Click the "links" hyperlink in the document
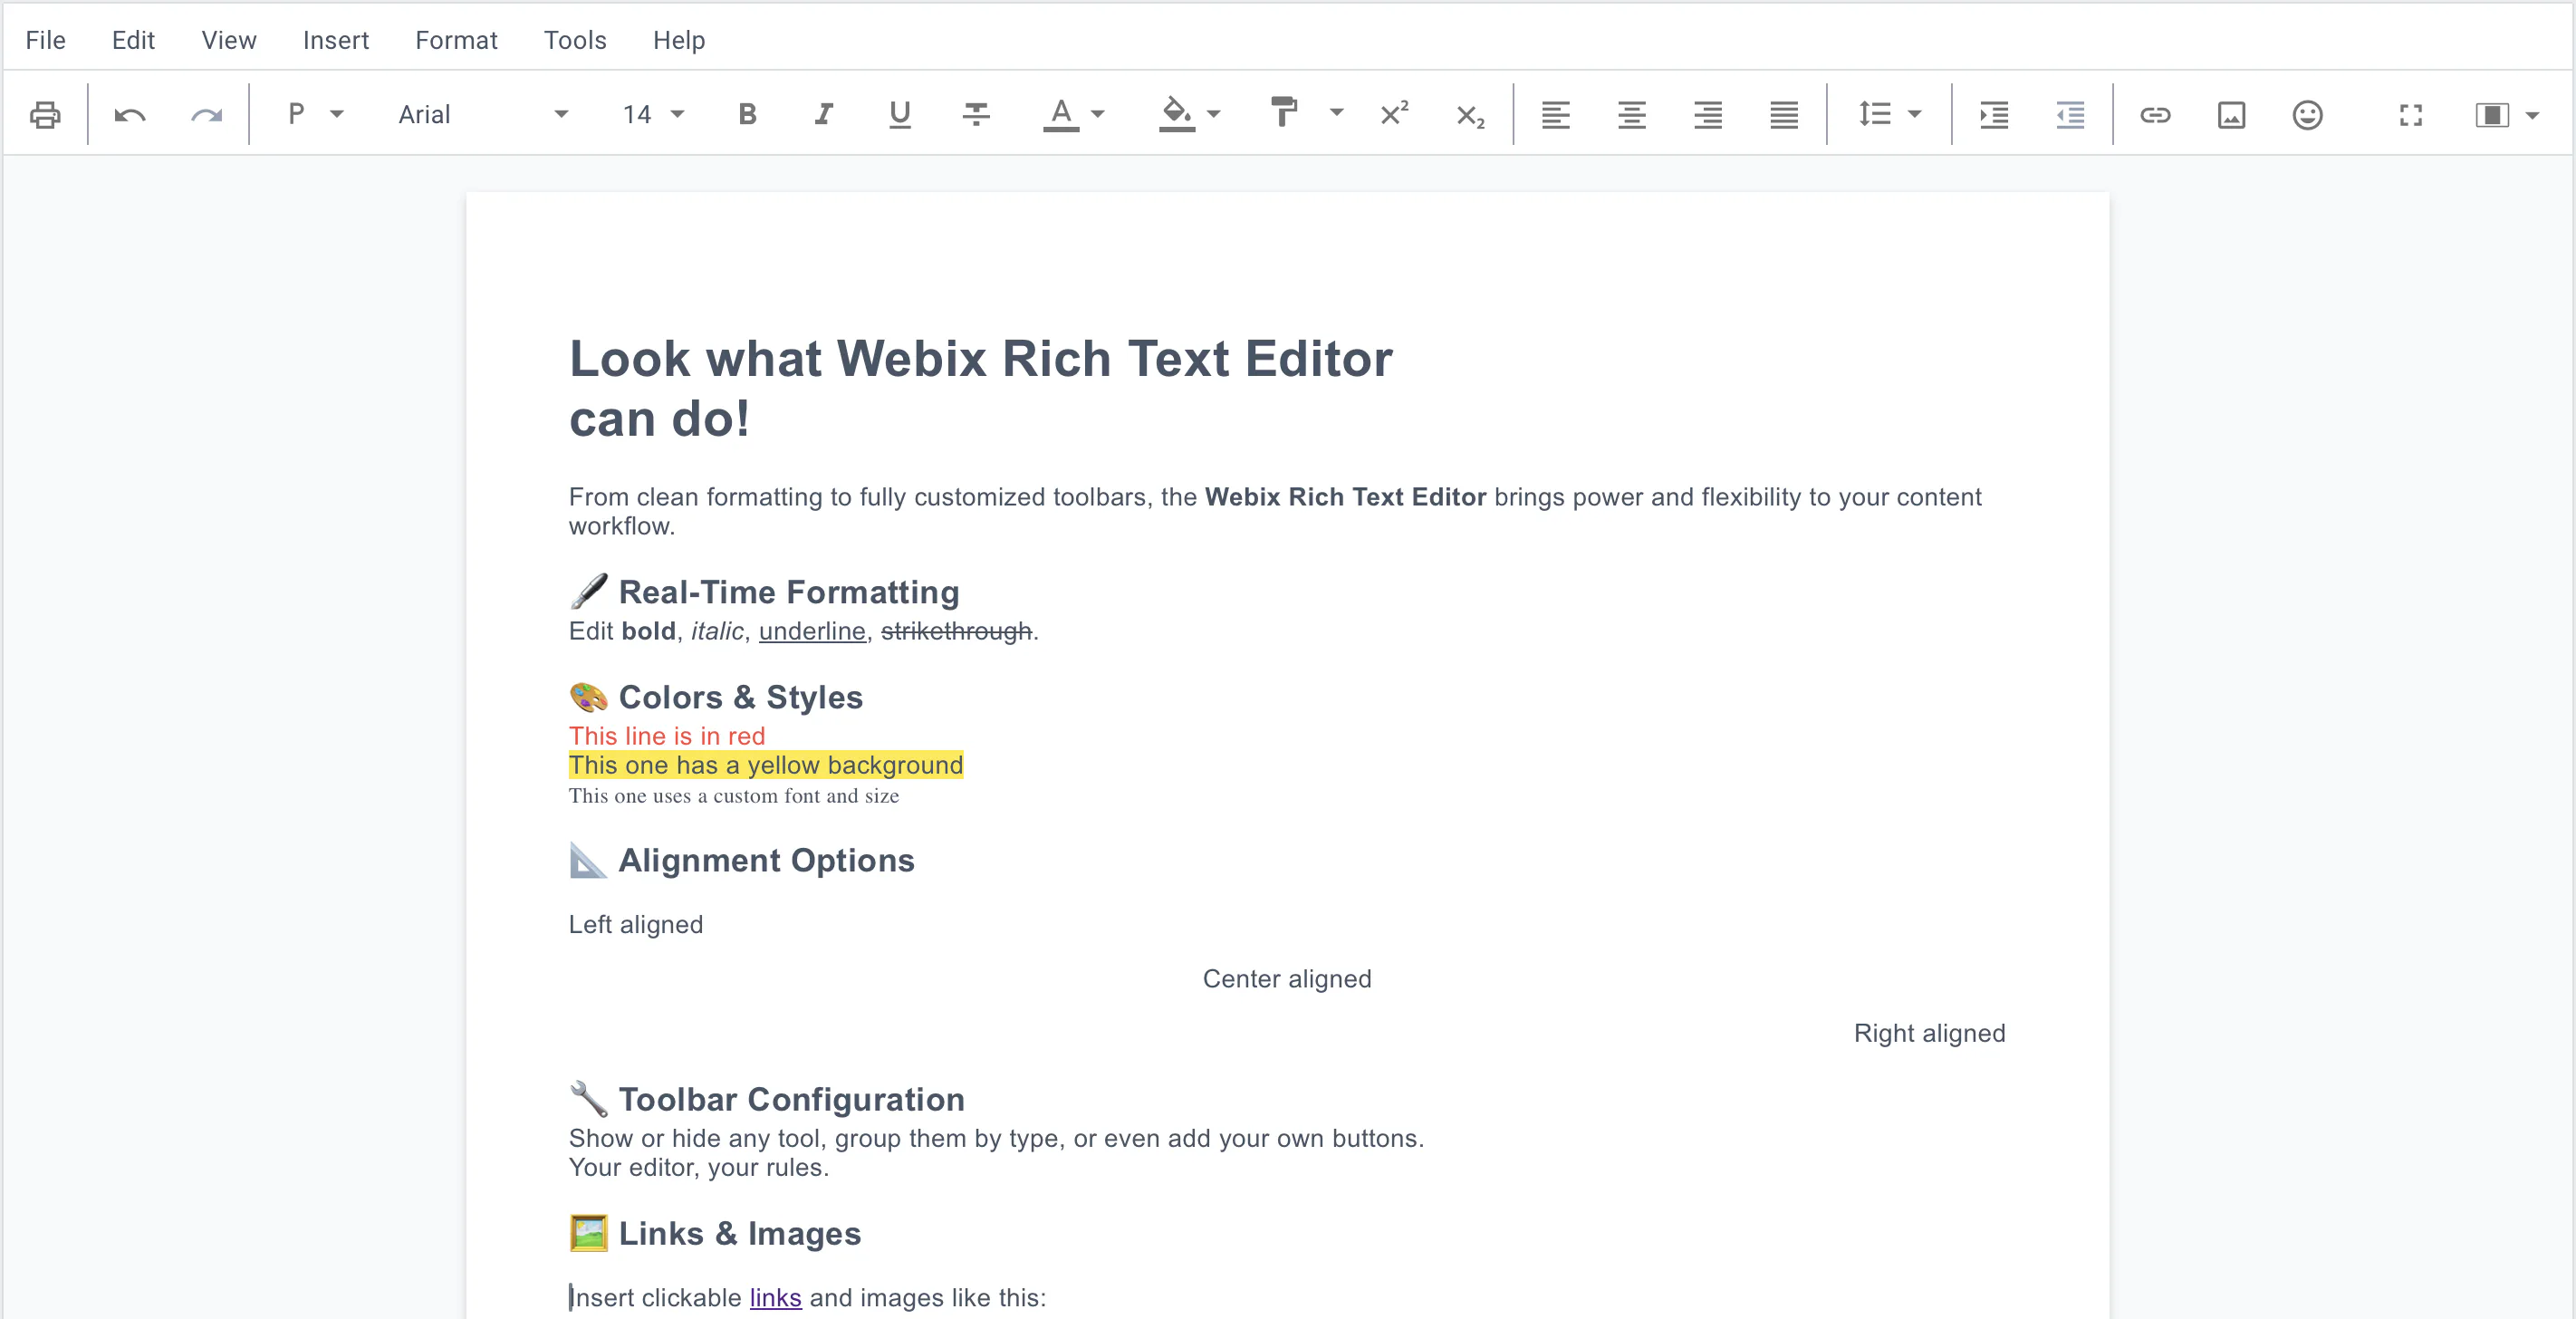The height and width of the screenshot is (1319, 2576). point(775,1297)
